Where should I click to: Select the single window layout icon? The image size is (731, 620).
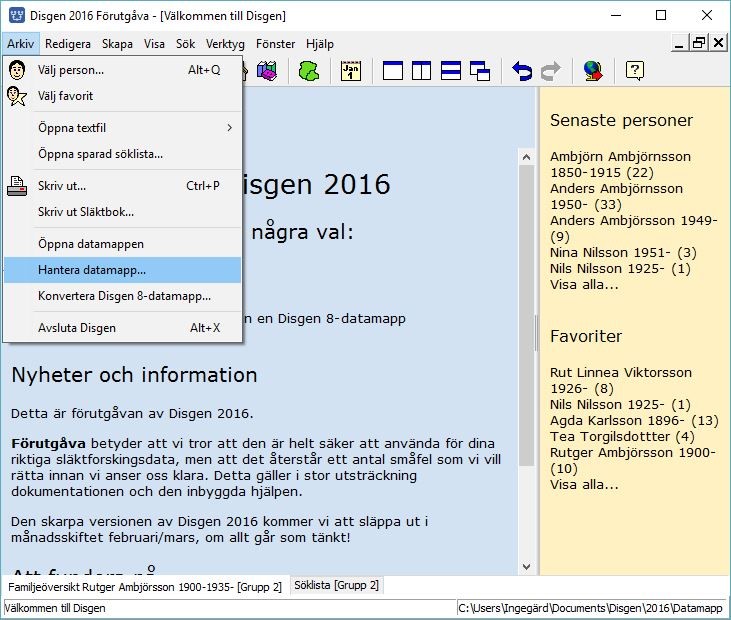(x=393, y=71)
